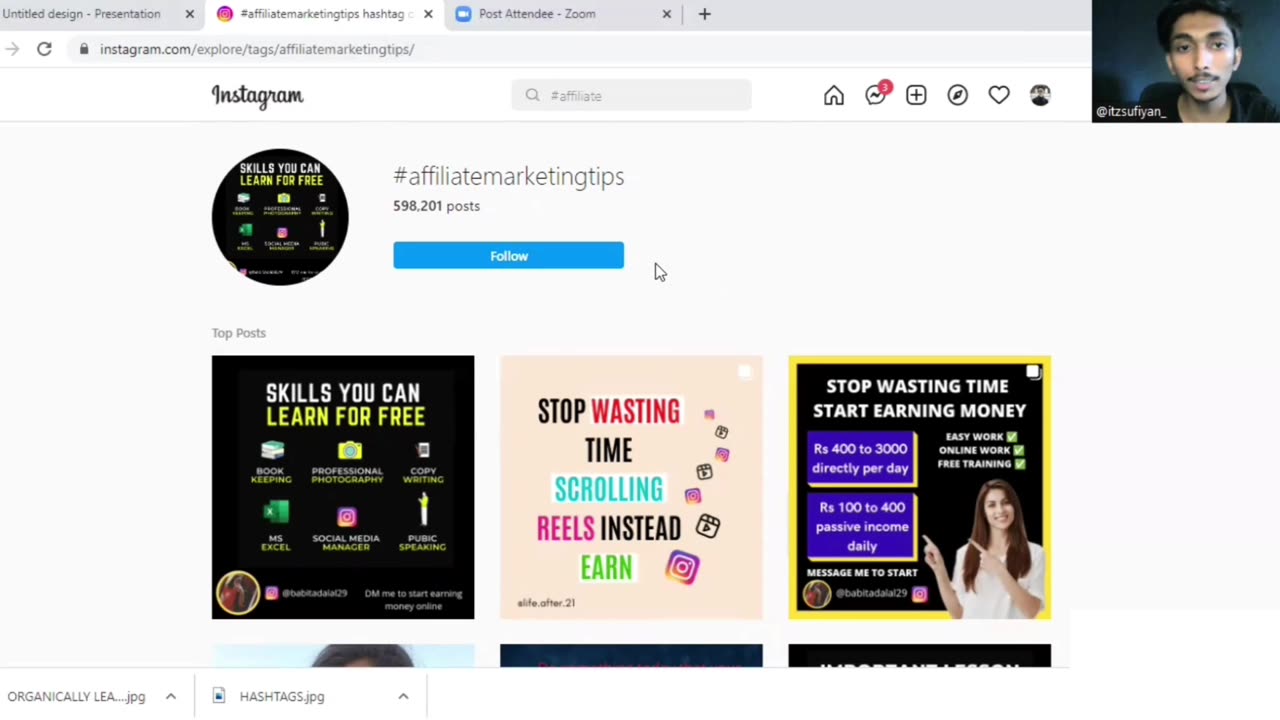The width and height of the screenshot is (1280, 720).
Task: Click the Instagram logo
Action: point(257,95)
